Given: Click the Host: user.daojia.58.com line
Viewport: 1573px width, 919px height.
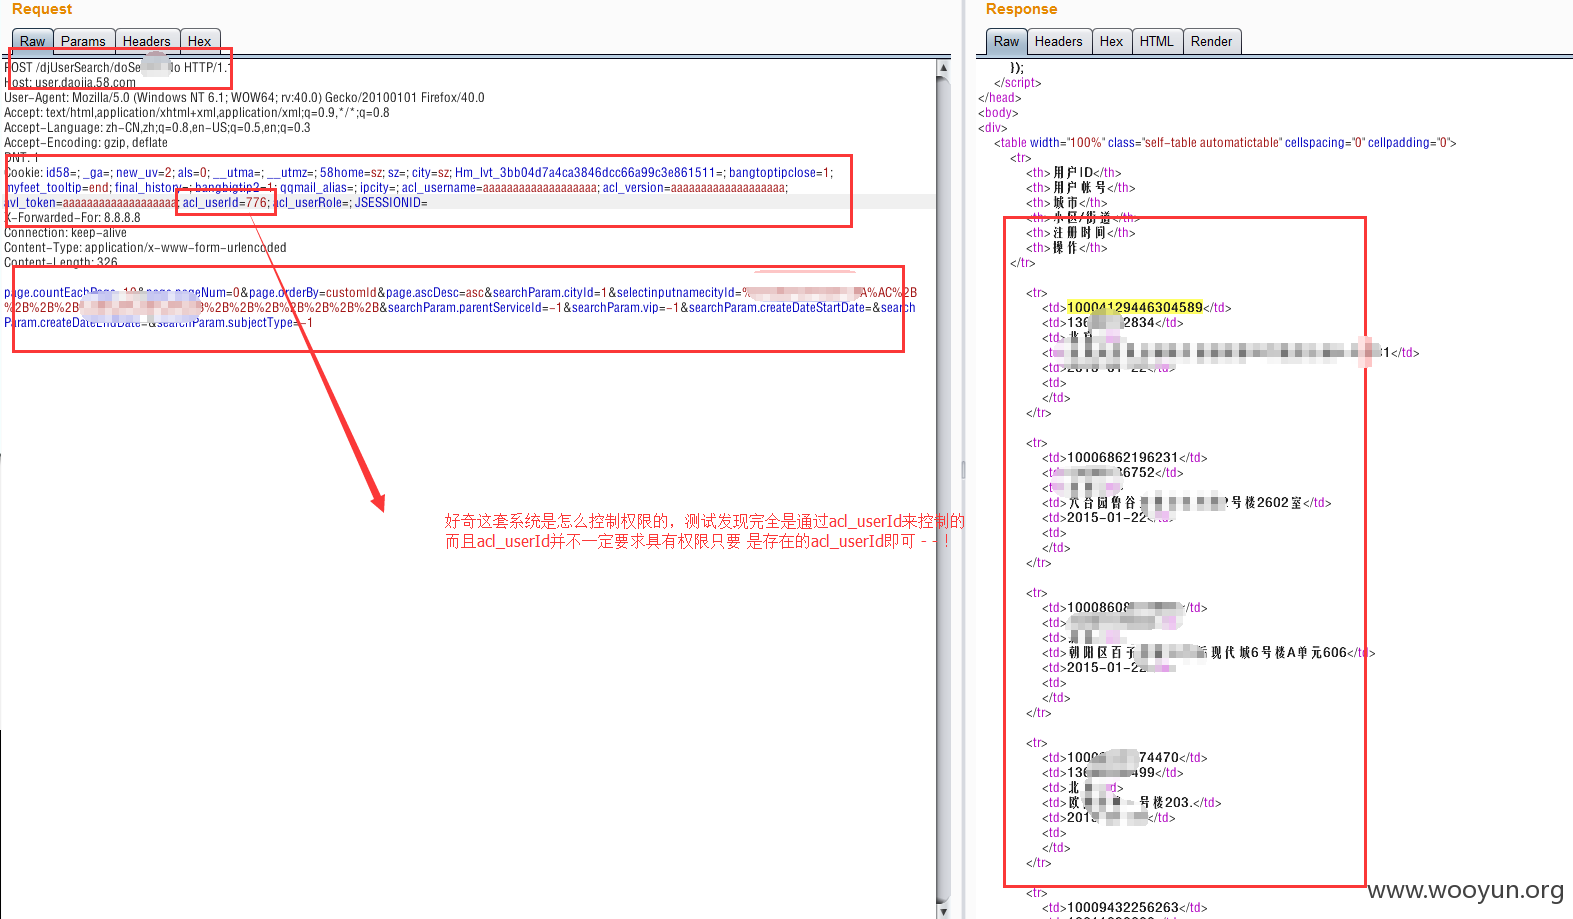Looking at the screenshot, I should [x=70, y=83].
